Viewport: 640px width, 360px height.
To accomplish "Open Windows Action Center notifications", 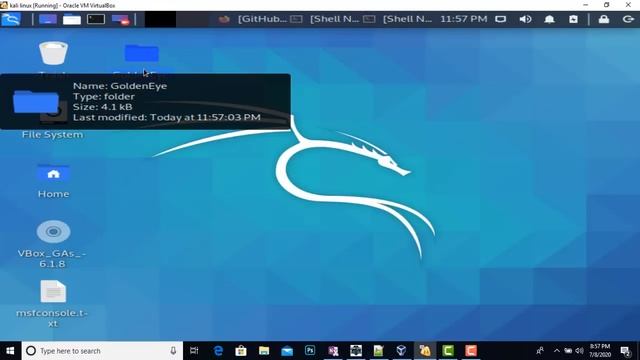I will coord(625,351).
